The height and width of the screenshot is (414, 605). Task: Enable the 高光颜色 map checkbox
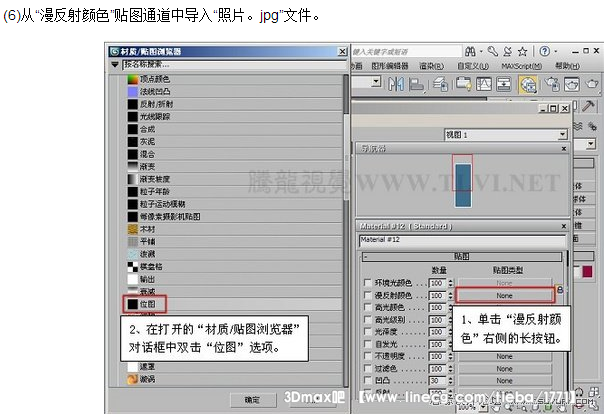(x=368, y=307)
